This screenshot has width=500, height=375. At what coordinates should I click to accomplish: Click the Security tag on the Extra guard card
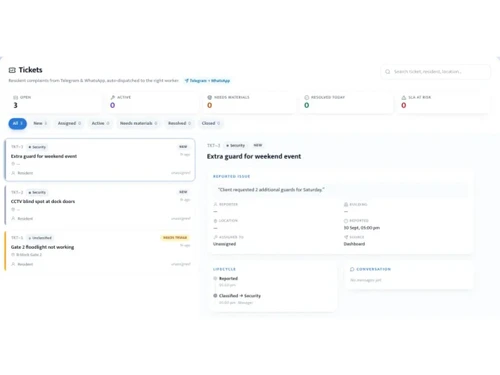click(x=37, y=147)
